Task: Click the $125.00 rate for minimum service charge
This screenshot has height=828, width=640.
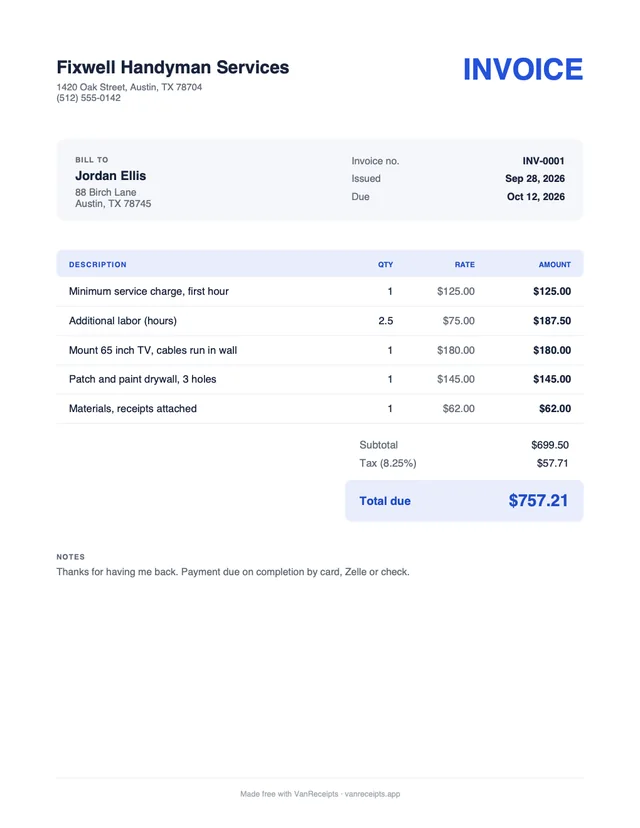Action: [x=456, y=291]
